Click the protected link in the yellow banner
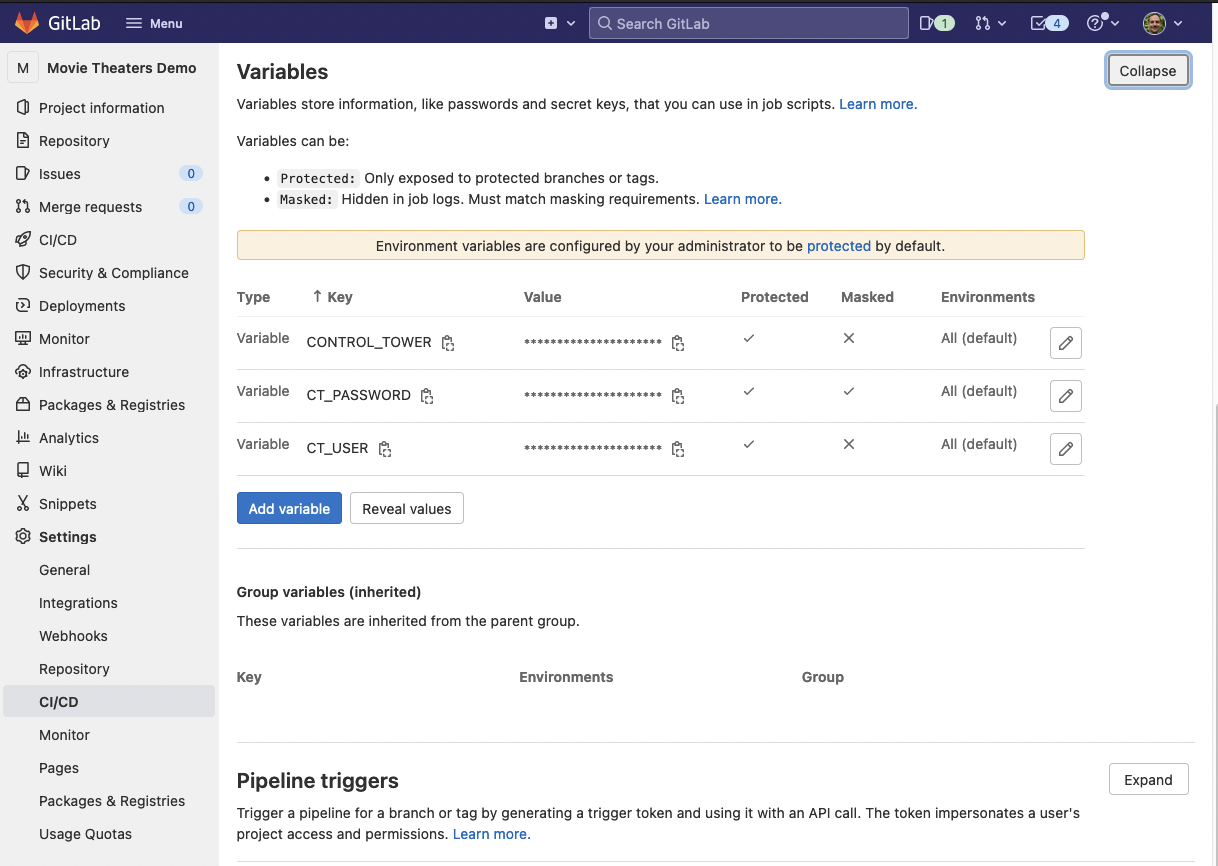The image size is (1218, 866). click(x=839, y=245)
